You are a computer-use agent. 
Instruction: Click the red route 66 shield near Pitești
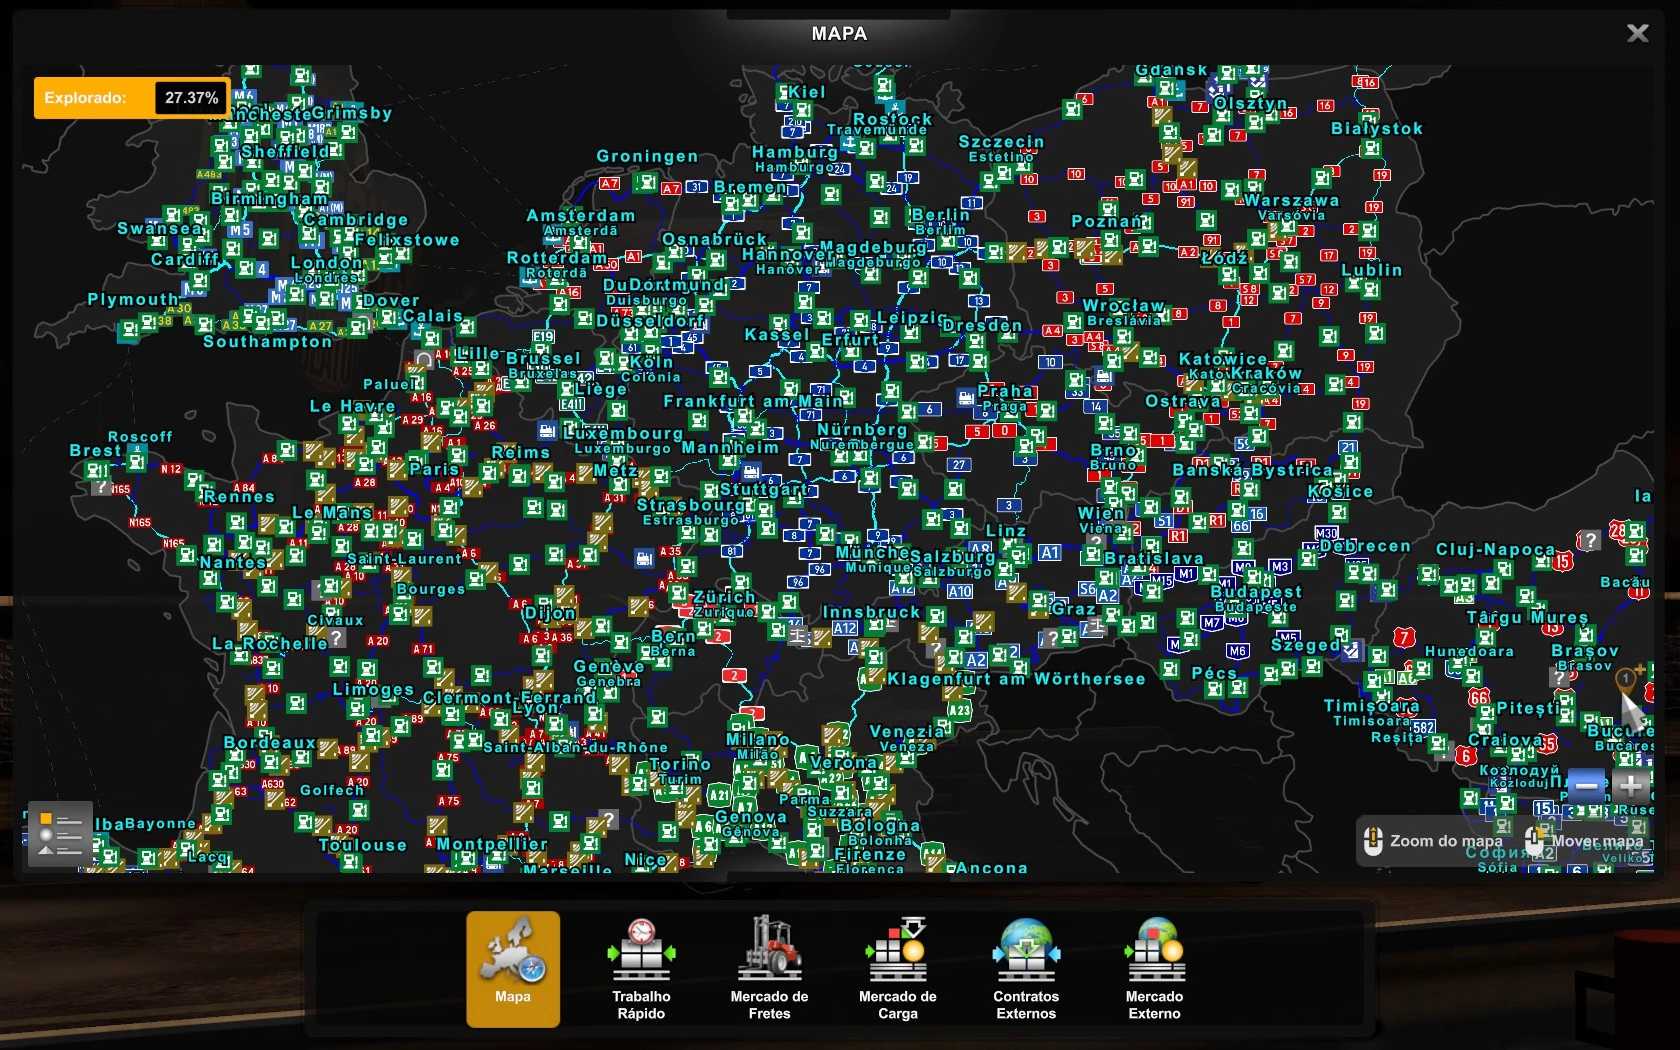[1479, 697]
